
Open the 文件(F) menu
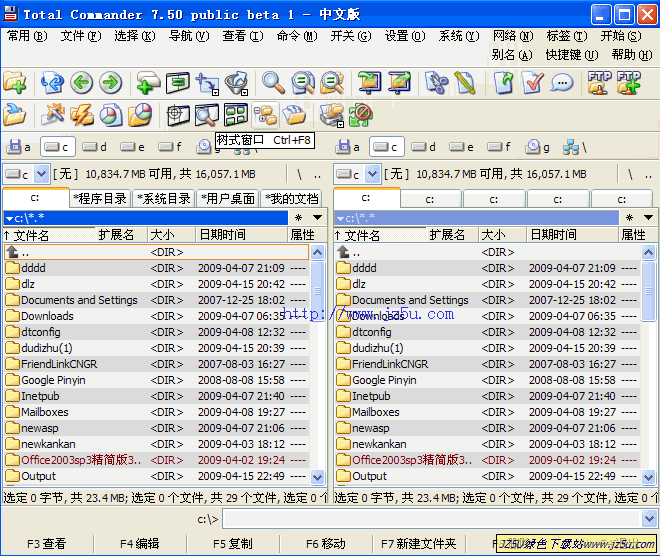pos(81,36)
